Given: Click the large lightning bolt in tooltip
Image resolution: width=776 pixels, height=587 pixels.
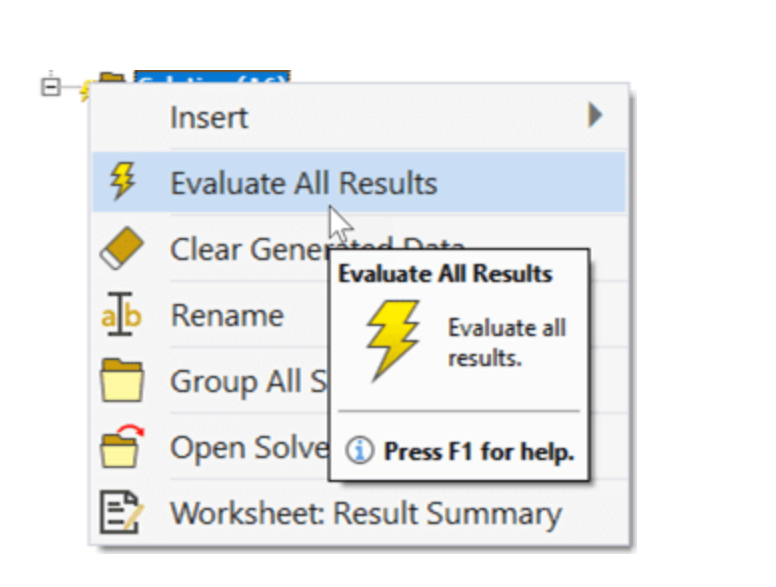Looking at the screenshot, I should [393, 341].
